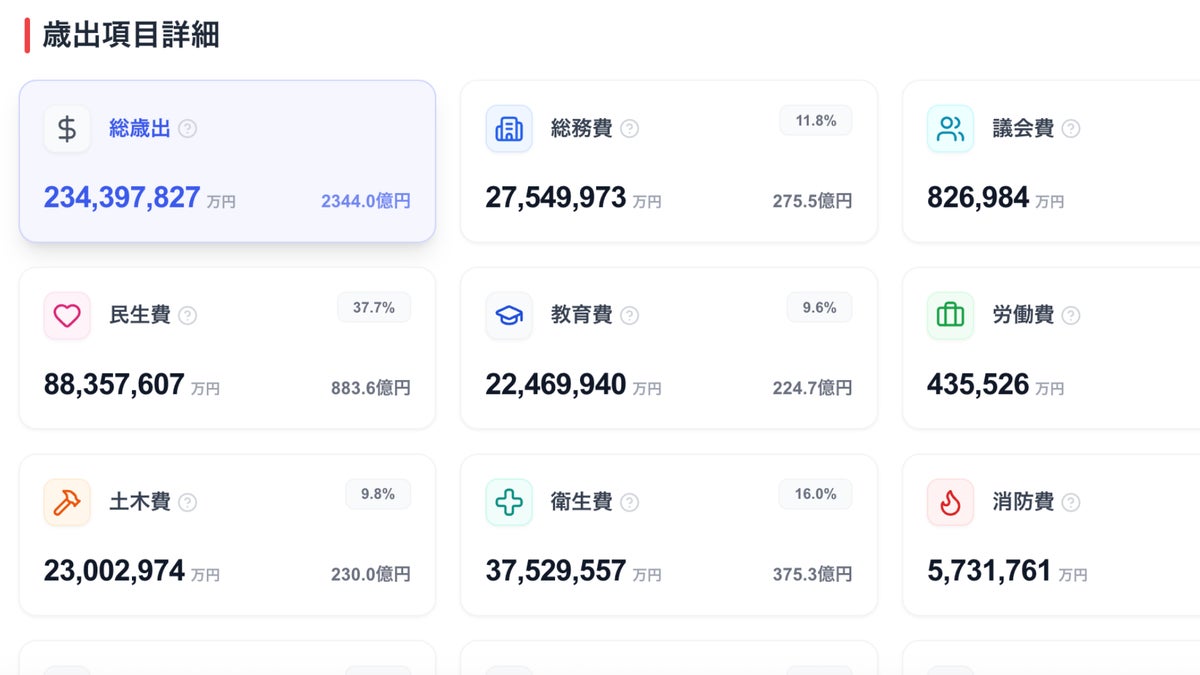This screenshot has height=675, width=1200.
Task: Show help info beside 民生費 label
Action: (187, 316)
